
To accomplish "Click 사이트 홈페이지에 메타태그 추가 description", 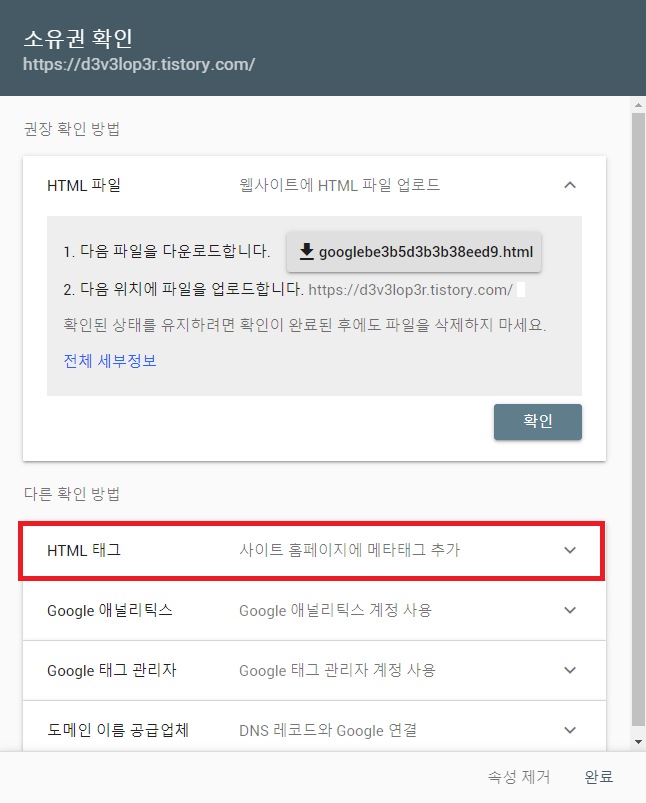I will 349,550.
